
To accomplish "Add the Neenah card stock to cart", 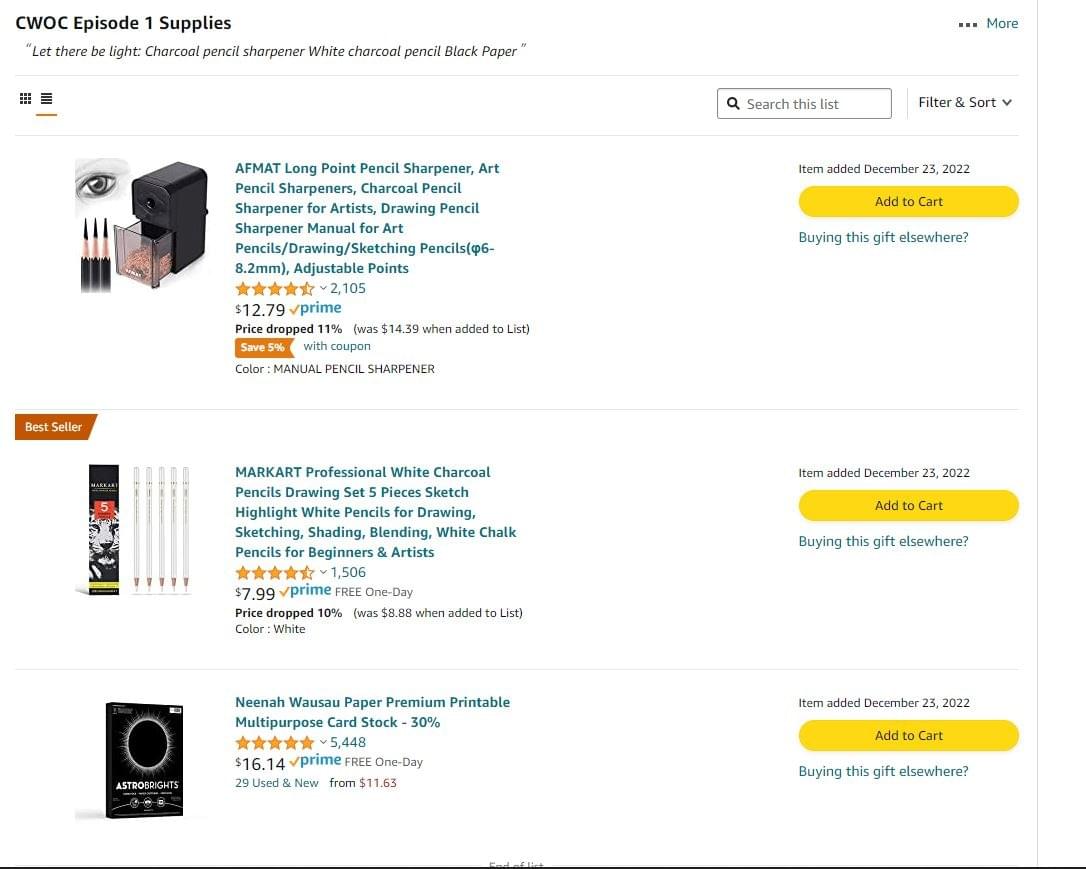I will coord(908,735).
